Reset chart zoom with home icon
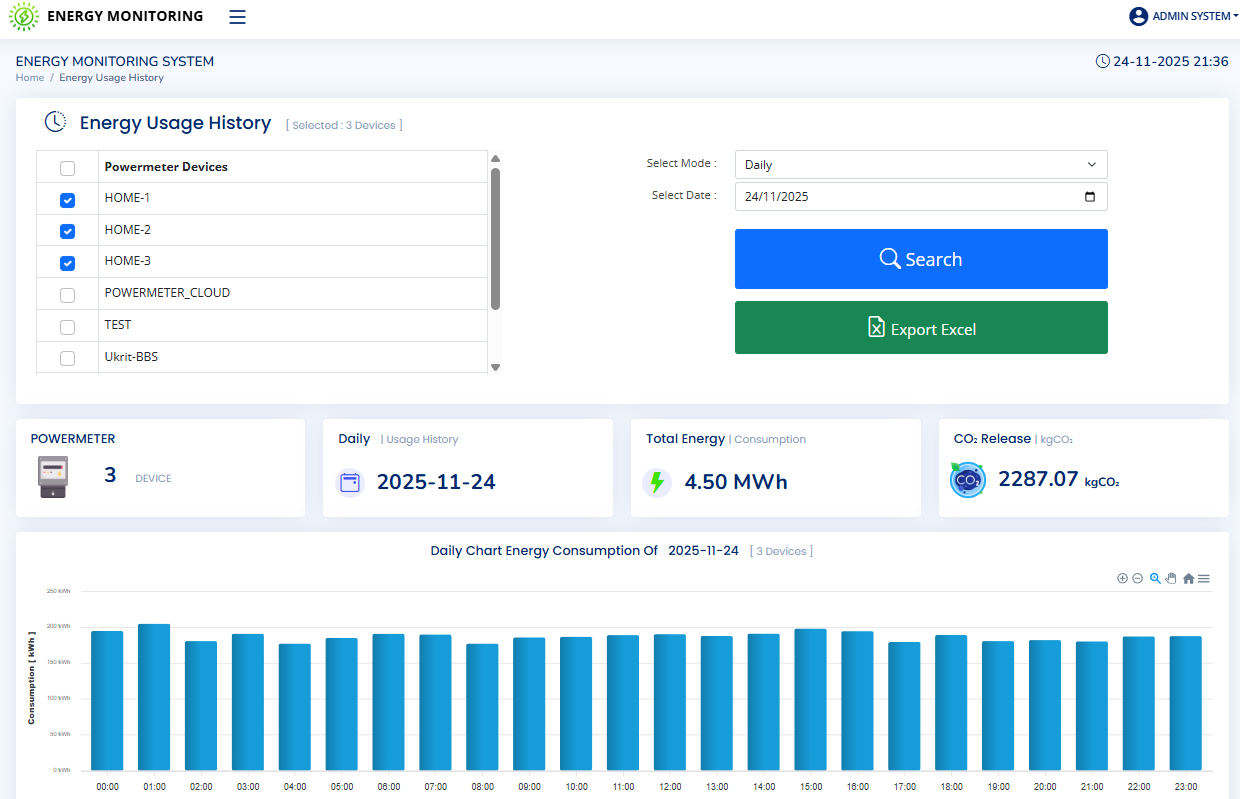 coord(1188,578)
